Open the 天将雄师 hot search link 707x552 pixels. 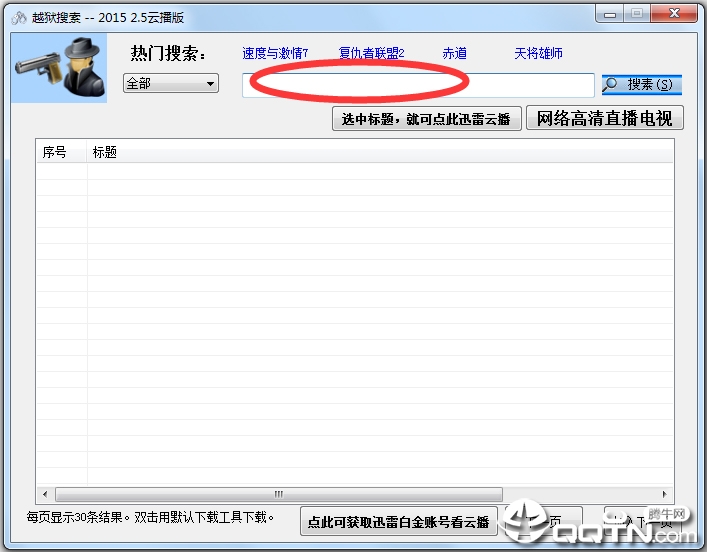click(x=538, y=53)
